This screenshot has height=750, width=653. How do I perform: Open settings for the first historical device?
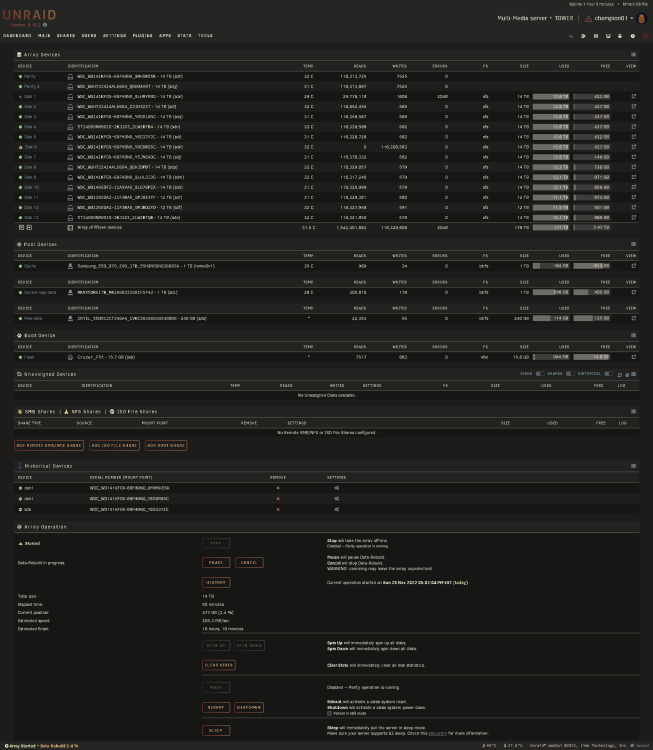click(337, 488)
